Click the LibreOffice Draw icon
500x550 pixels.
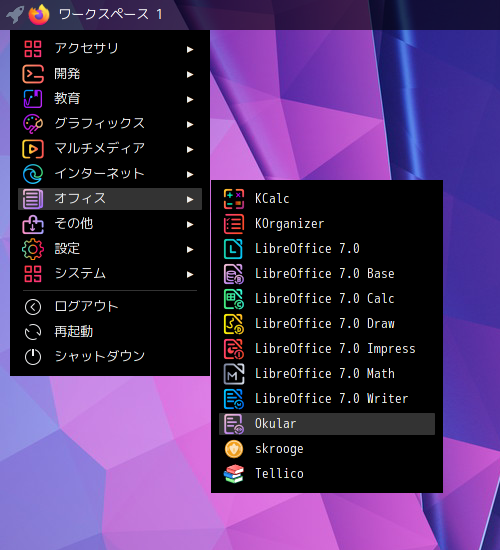(x=234, y=324)
